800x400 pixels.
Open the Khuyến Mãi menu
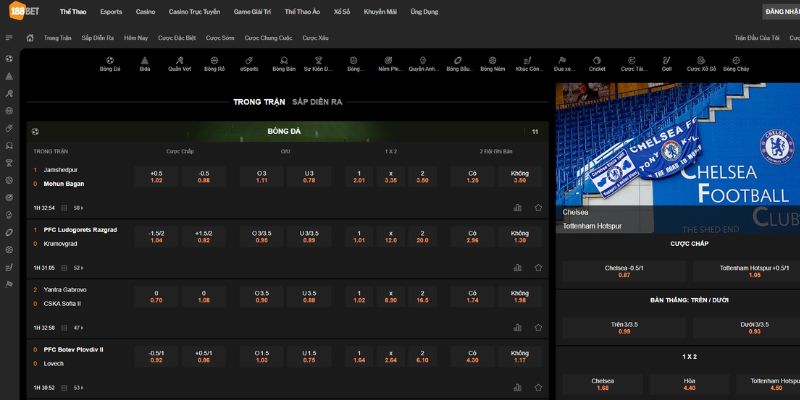380,12
